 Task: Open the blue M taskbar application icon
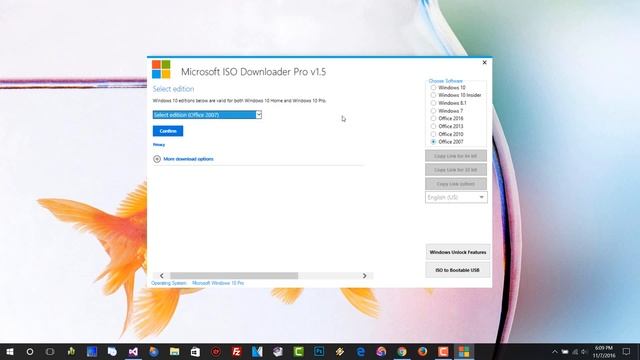coord(257,351)
